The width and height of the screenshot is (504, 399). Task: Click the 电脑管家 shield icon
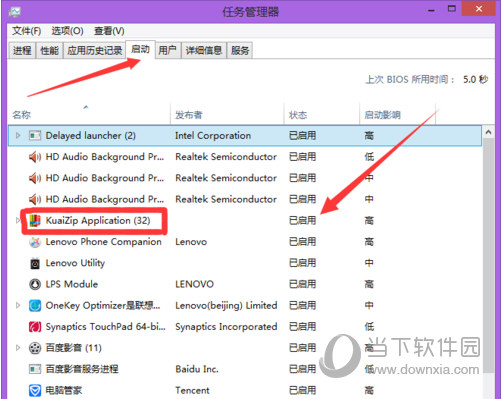pos(35,390)
